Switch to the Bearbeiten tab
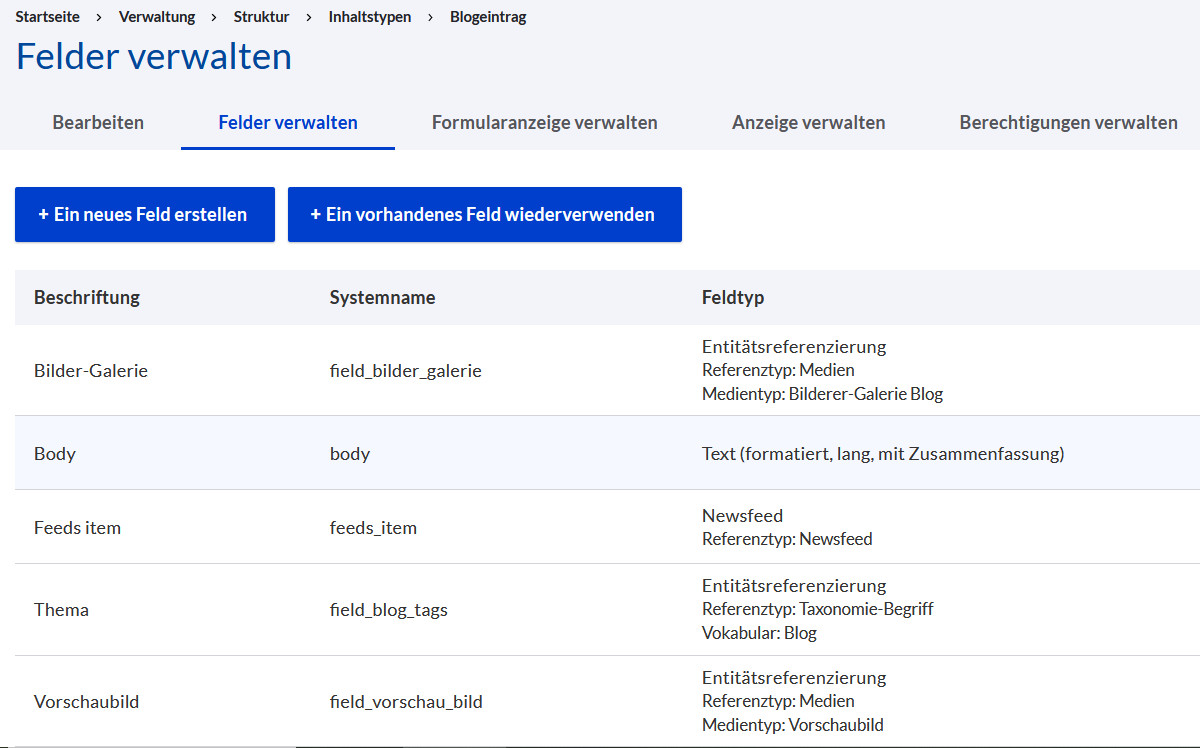The image size is (1200, 748). 98,122
